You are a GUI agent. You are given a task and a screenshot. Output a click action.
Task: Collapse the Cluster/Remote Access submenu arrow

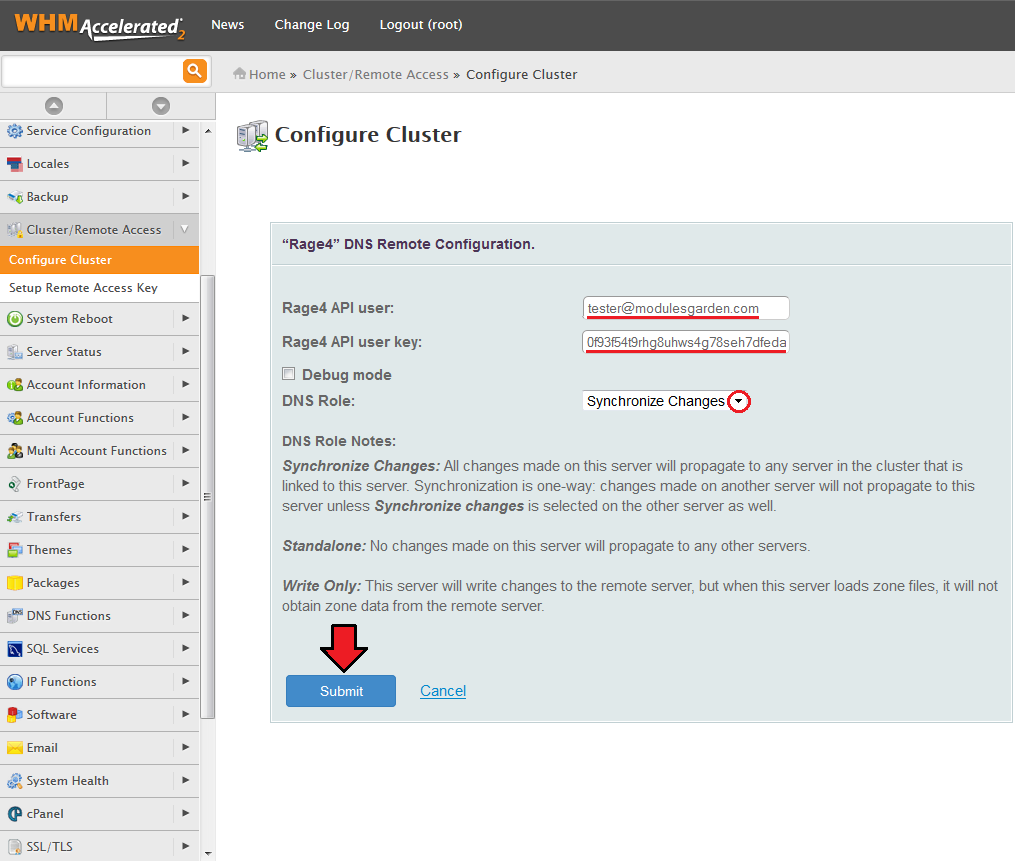[185, 229]
